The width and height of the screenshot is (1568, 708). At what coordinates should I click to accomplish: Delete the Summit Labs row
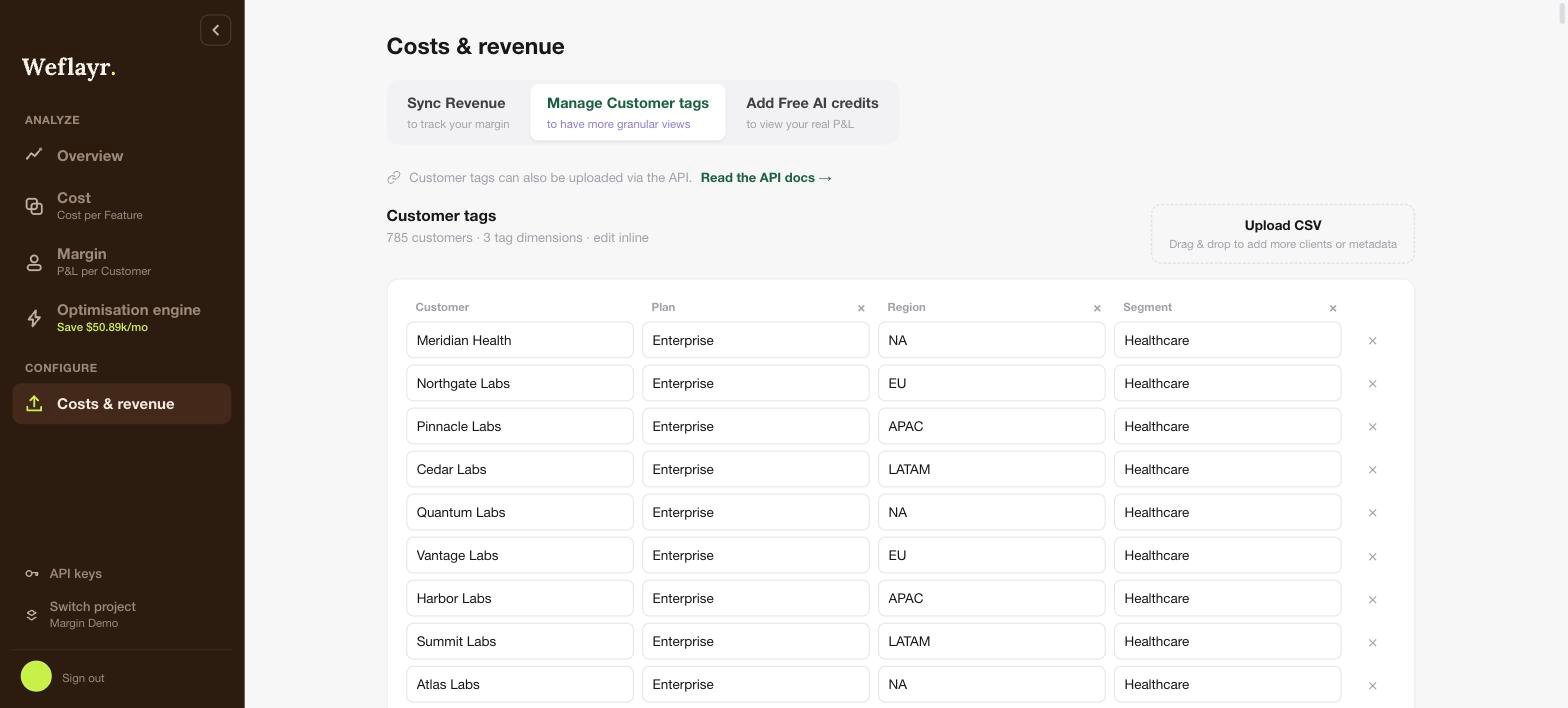[x=1372, y=642]
